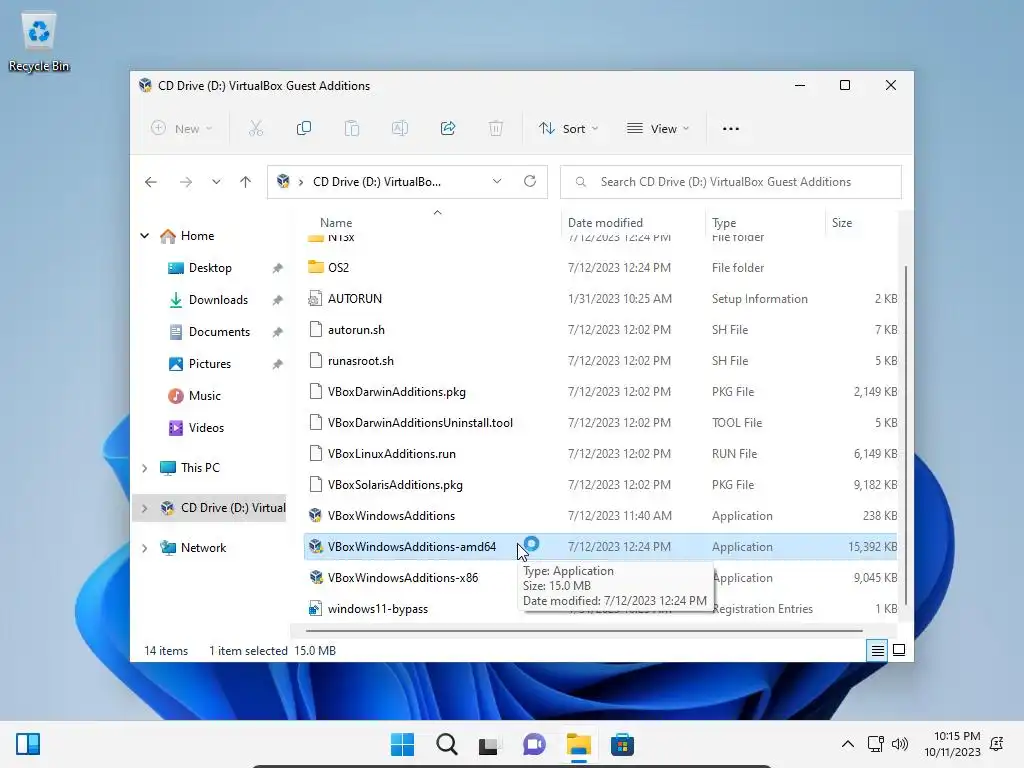Viewport: 1024px width, 768px height.
Task: Click the File Explorer taskbar icon
Action: click(x=579, y=744)
